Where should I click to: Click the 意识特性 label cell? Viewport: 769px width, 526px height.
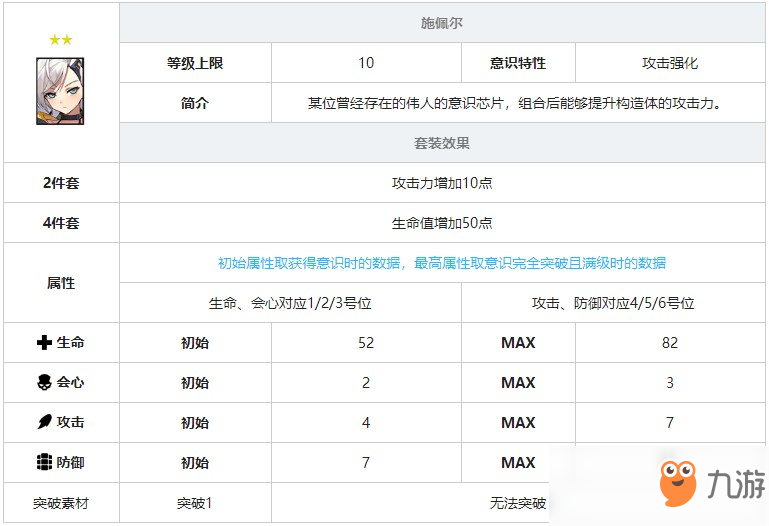pyautogui.click(x=518, y=63)
